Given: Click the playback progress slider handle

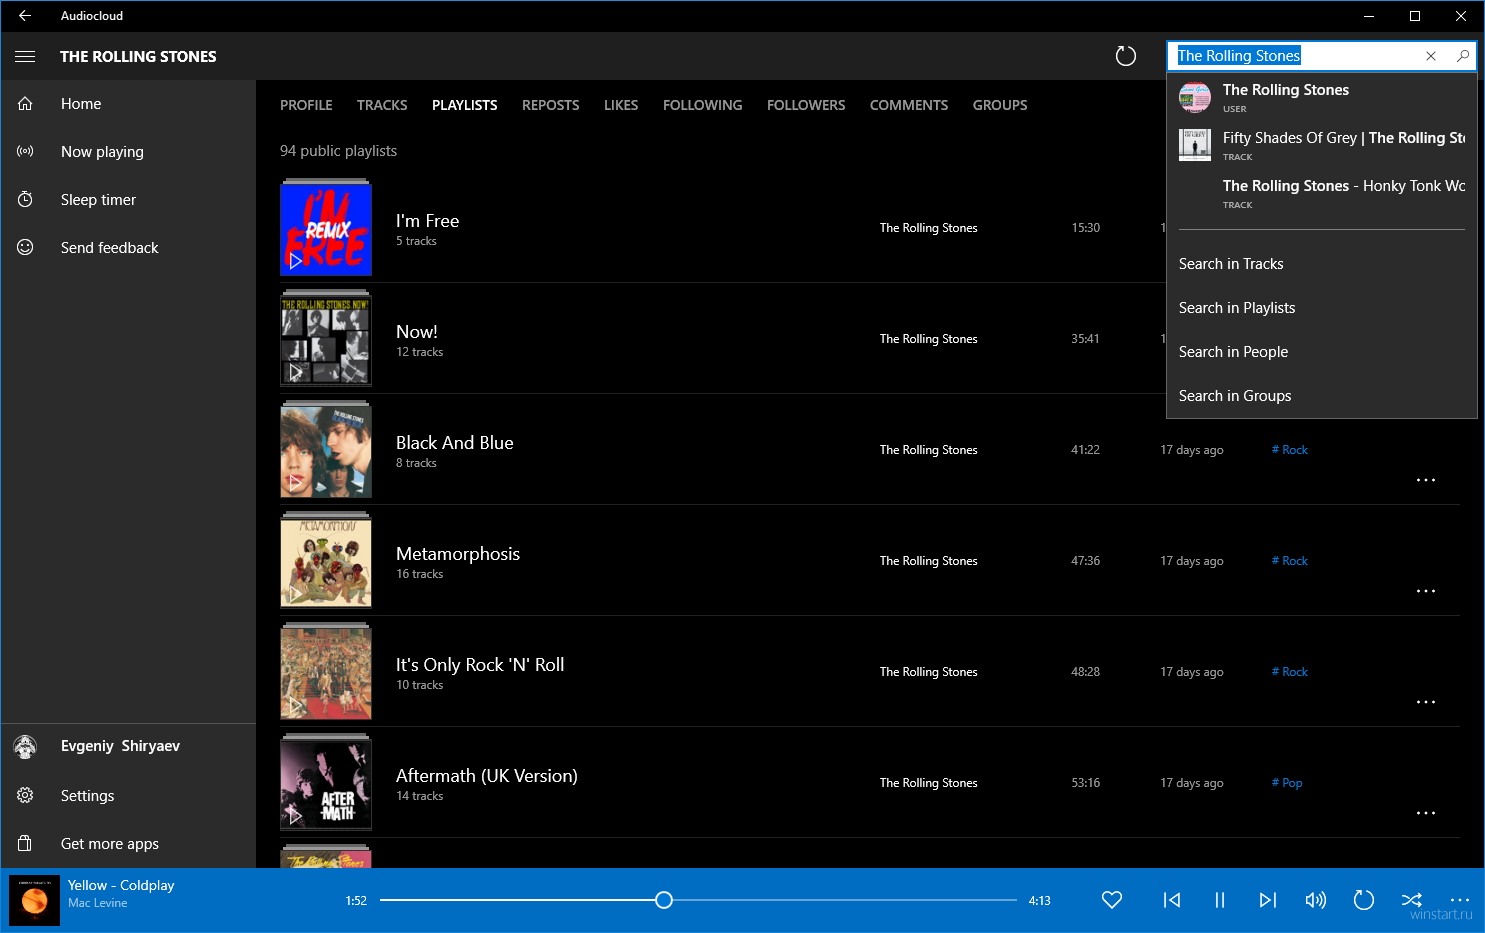Looking at the screenshot, I should point(664,900).
